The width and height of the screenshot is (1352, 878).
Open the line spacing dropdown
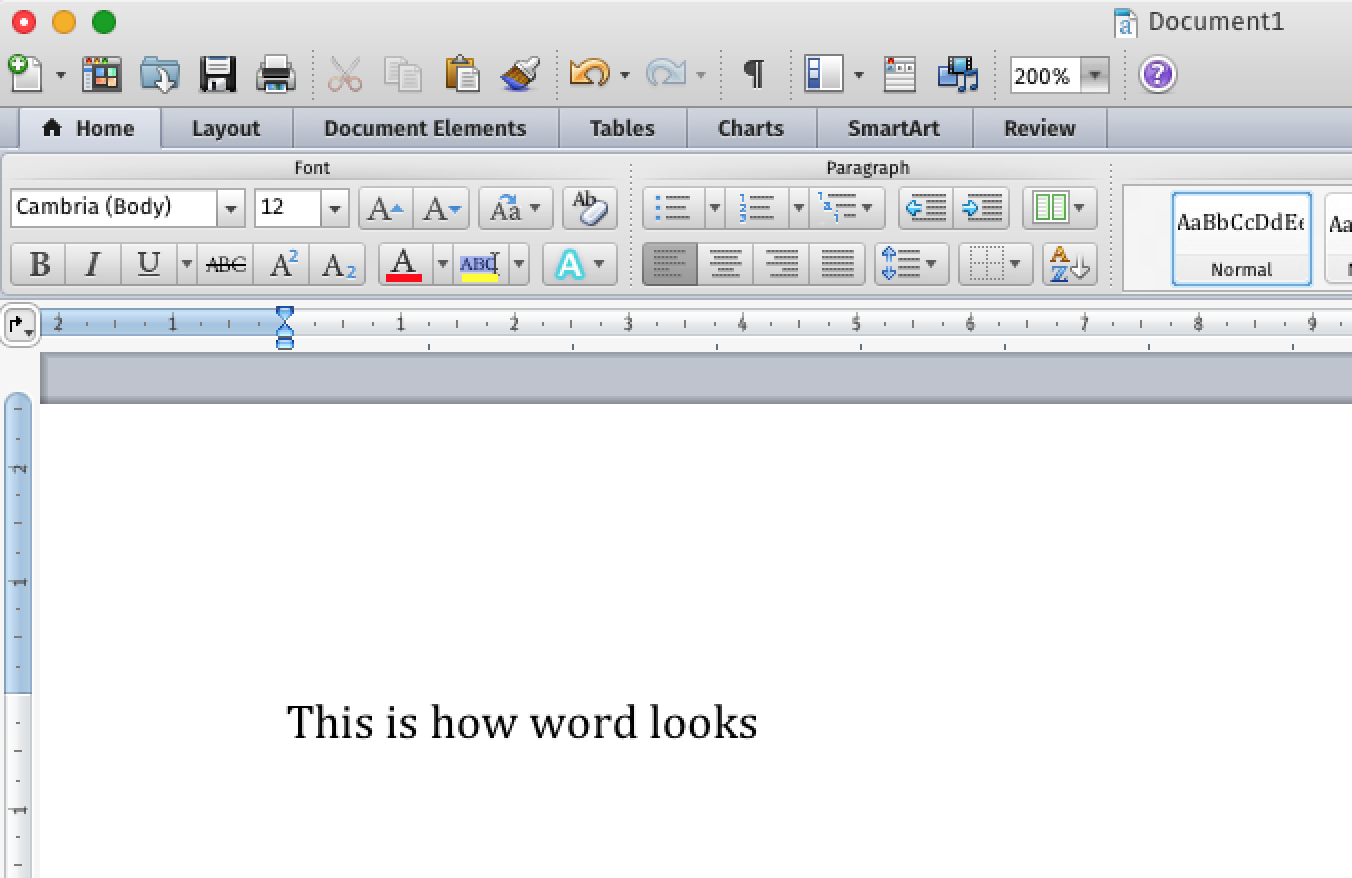[x=911, y=264]
